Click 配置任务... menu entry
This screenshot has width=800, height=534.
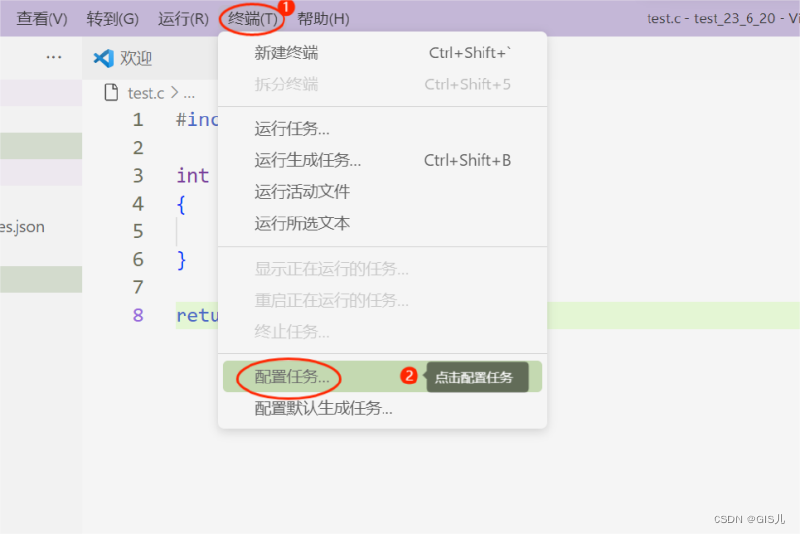pyautogui.click(x=382, y=376)
